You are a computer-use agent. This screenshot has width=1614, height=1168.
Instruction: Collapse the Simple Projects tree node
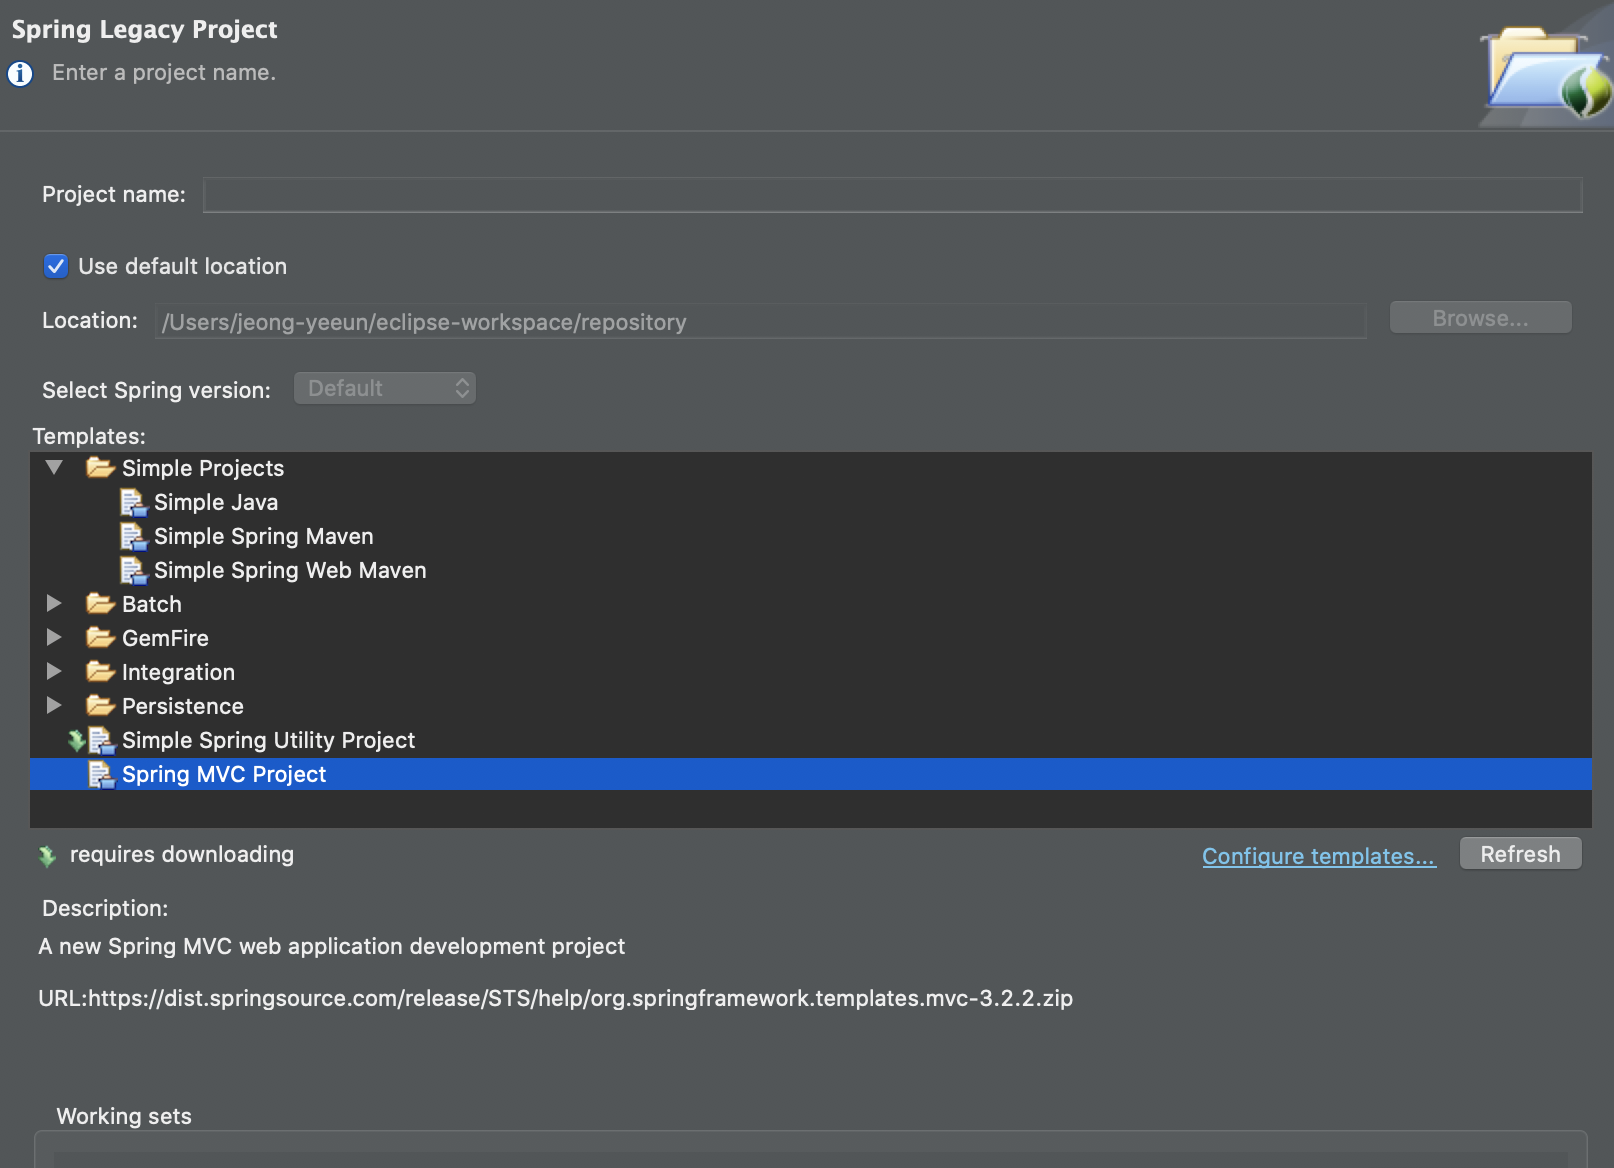54,467
